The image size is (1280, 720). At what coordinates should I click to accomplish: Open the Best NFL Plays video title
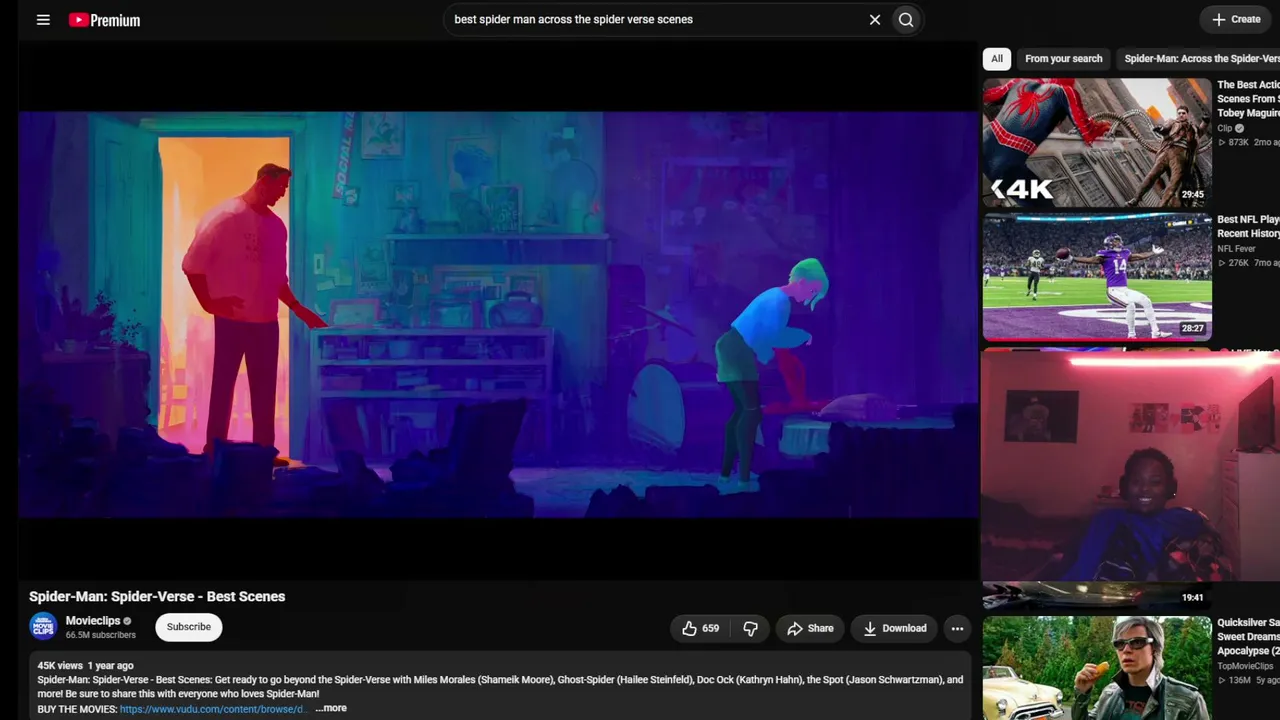[1248, 226]
